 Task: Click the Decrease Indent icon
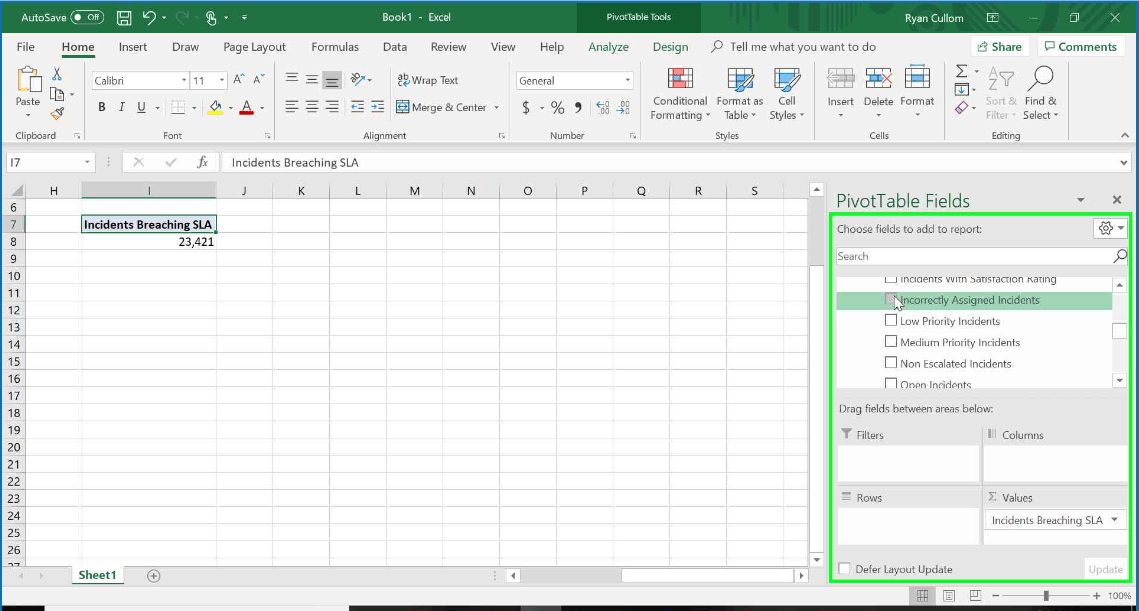357,108
